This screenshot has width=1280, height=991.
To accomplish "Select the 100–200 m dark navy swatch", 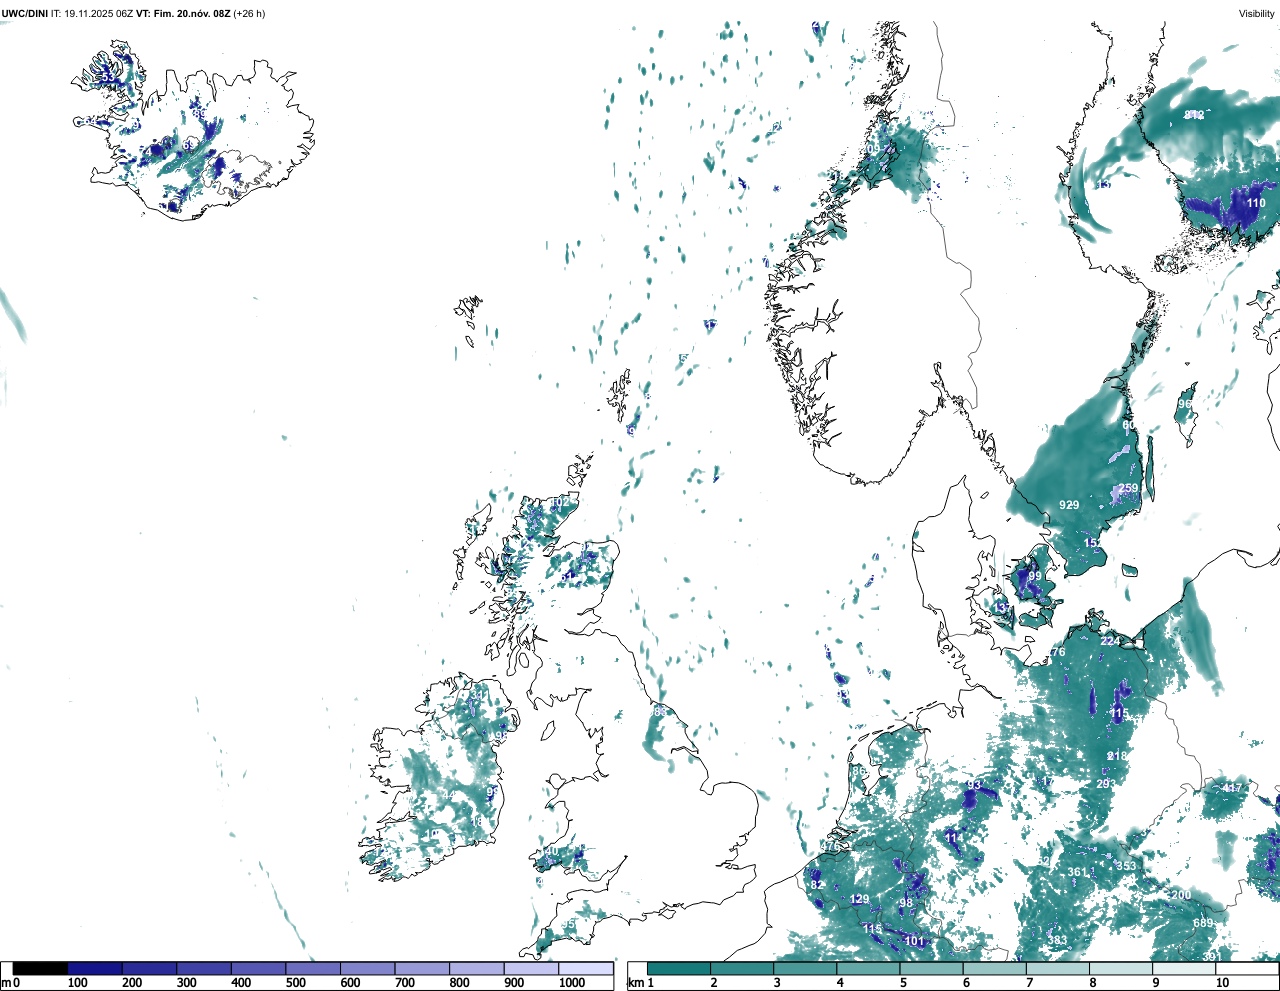I will 95,969.
